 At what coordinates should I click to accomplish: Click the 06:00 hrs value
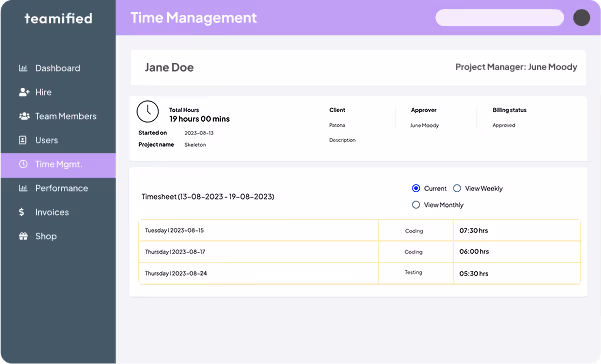pos(474,252)
